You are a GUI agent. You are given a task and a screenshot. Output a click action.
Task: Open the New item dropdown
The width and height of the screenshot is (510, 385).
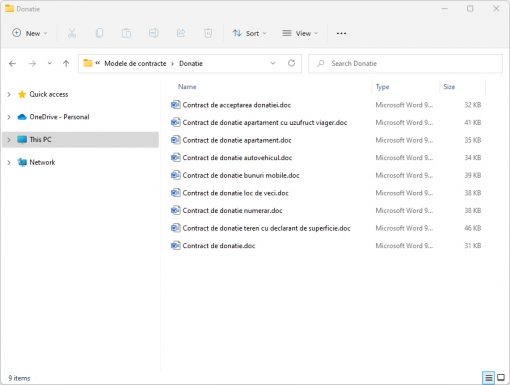[x=30, y=33]
